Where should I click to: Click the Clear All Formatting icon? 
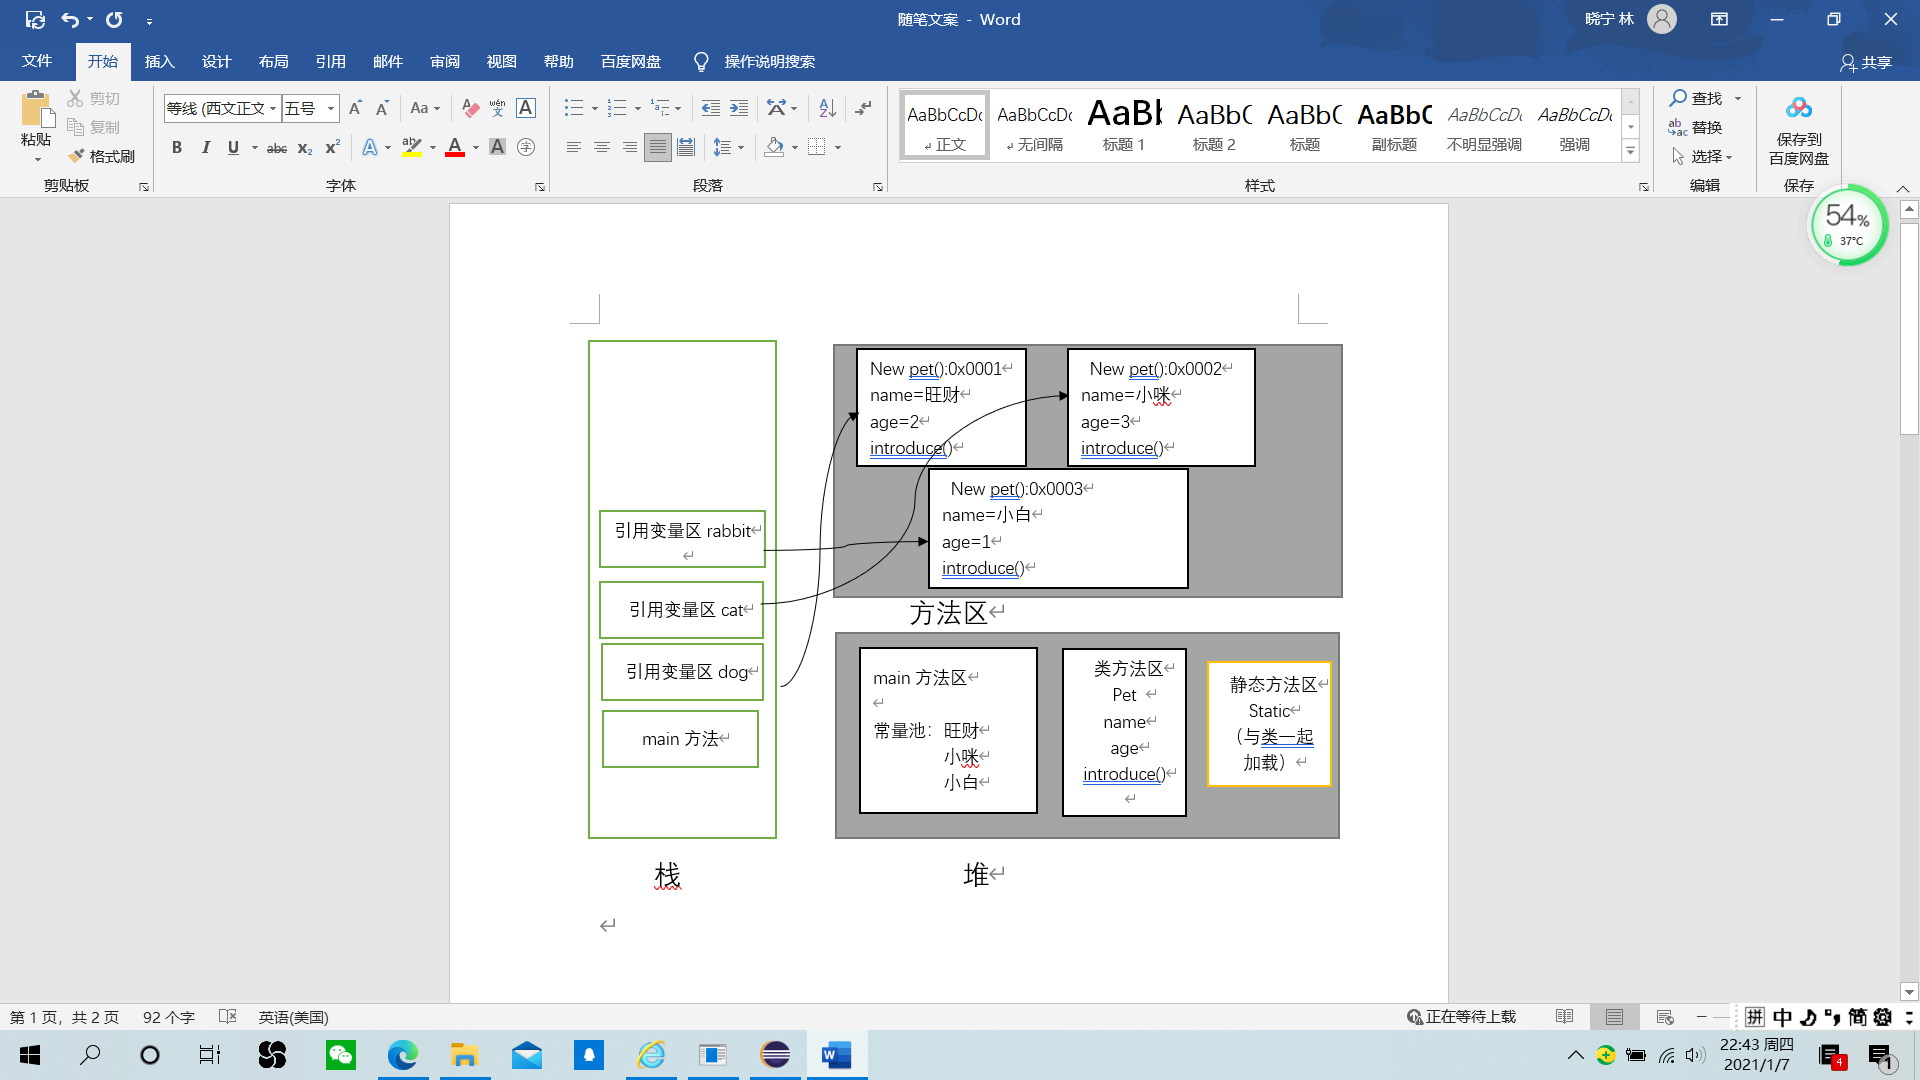coord(470,108)
